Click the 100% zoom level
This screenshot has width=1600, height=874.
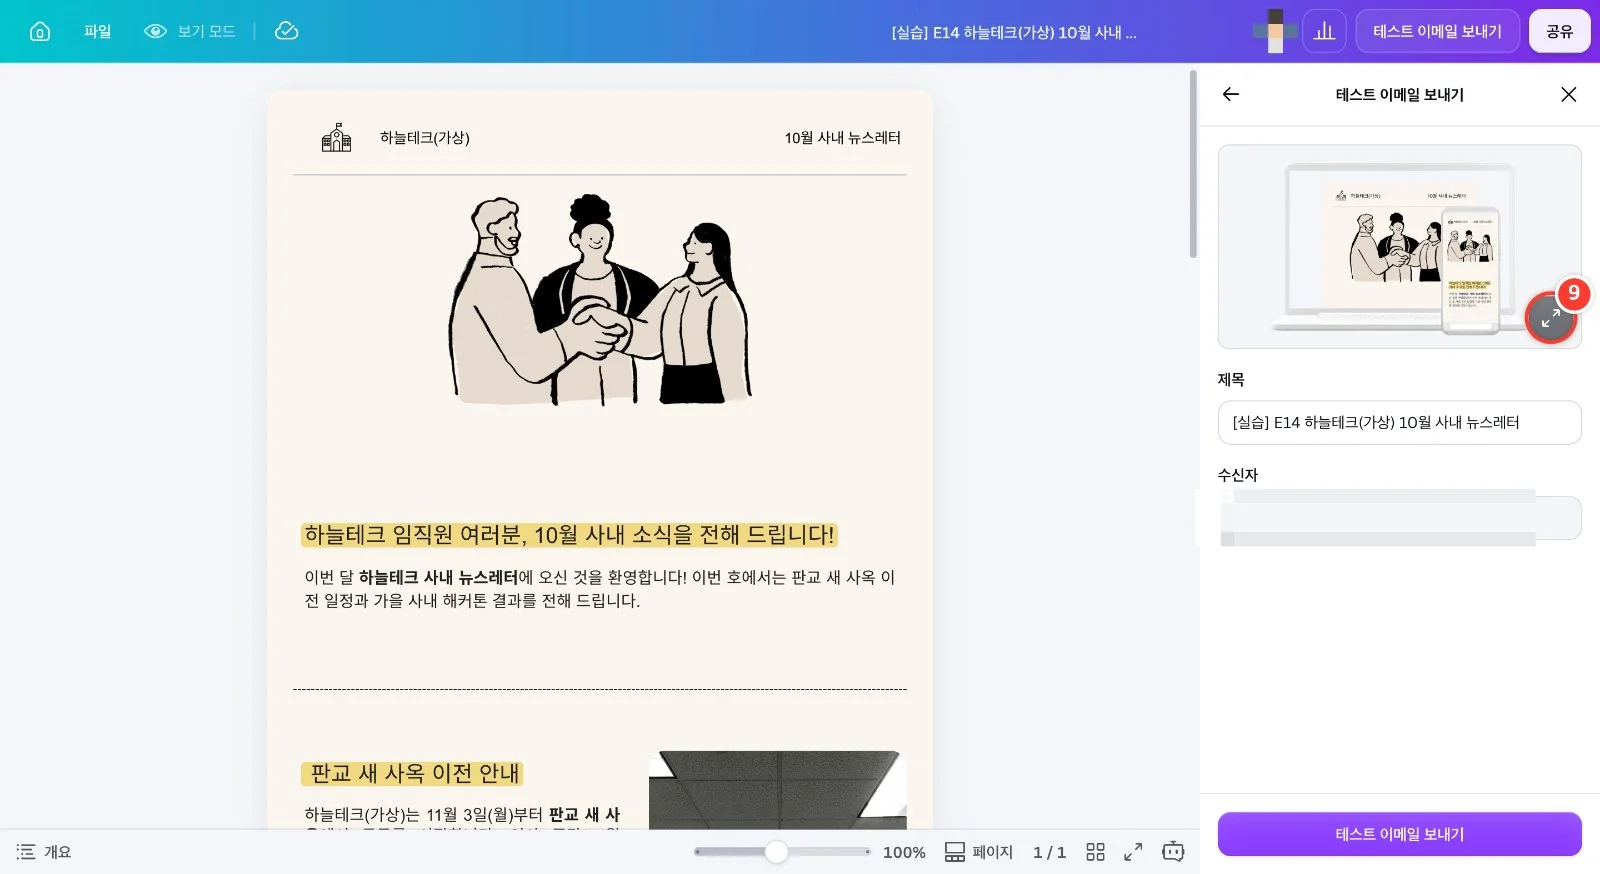(904, 852)
